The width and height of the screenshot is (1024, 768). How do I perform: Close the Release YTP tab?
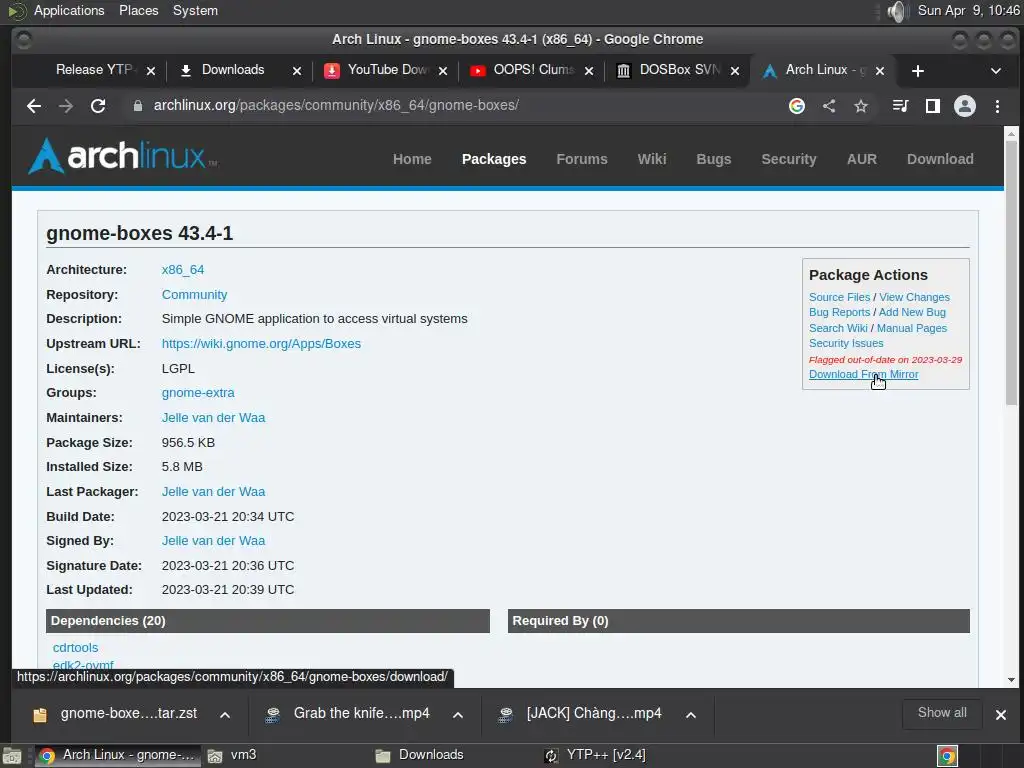coord(151,71)
